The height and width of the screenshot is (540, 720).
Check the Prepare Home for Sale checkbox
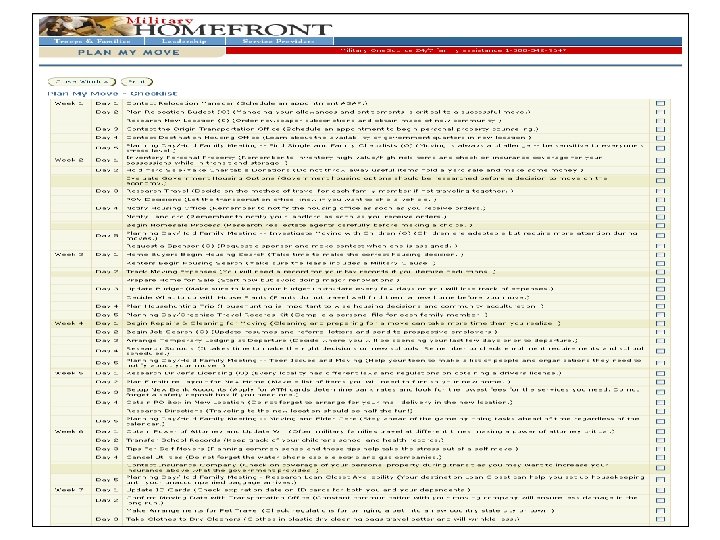660,280
